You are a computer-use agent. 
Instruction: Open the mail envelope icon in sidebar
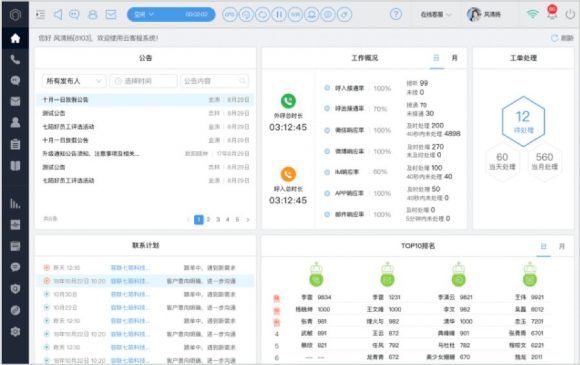15,101
